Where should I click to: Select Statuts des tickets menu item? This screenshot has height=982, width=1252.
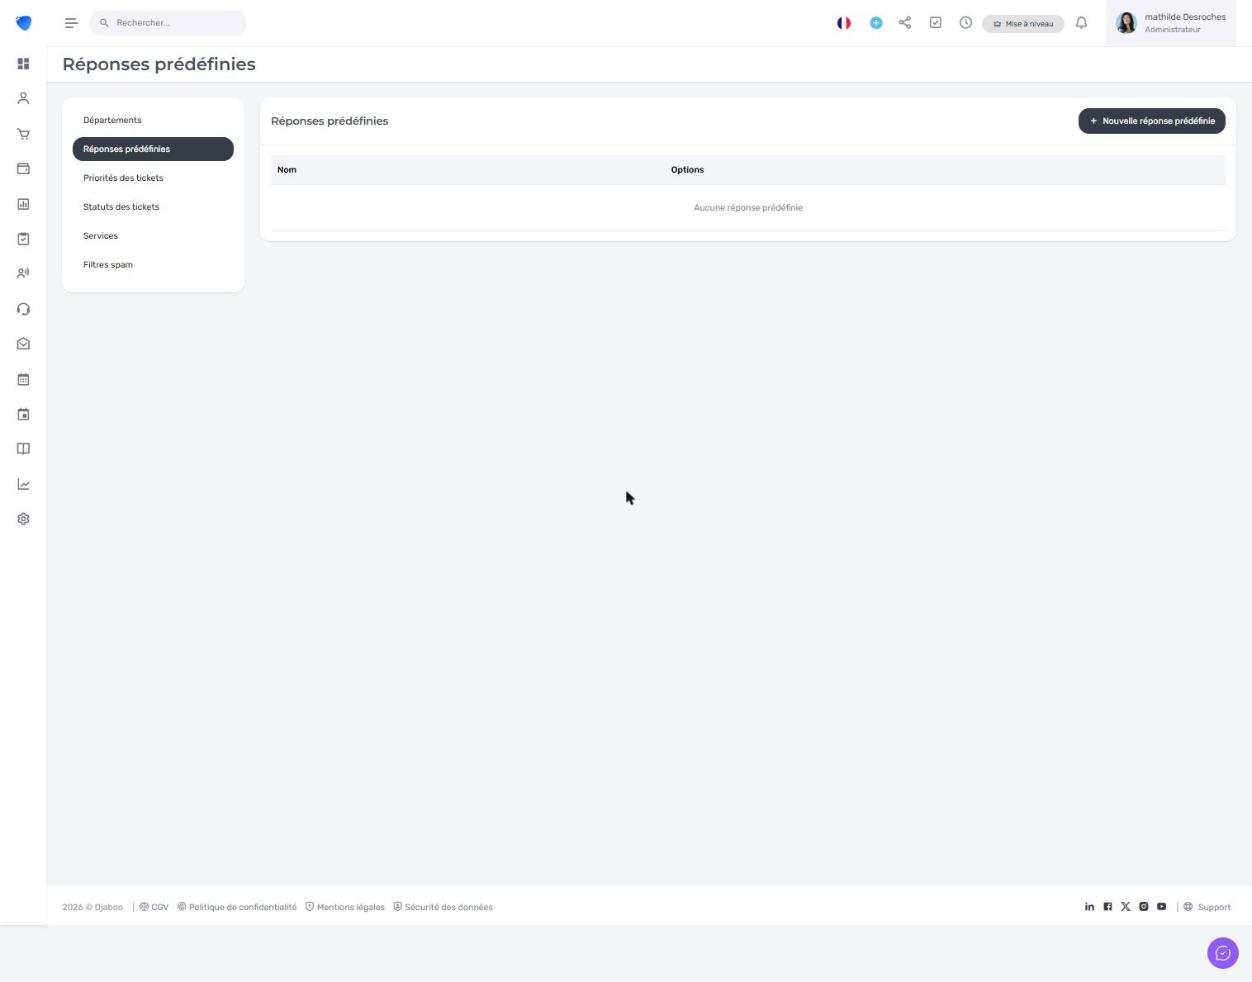point(153,207)
